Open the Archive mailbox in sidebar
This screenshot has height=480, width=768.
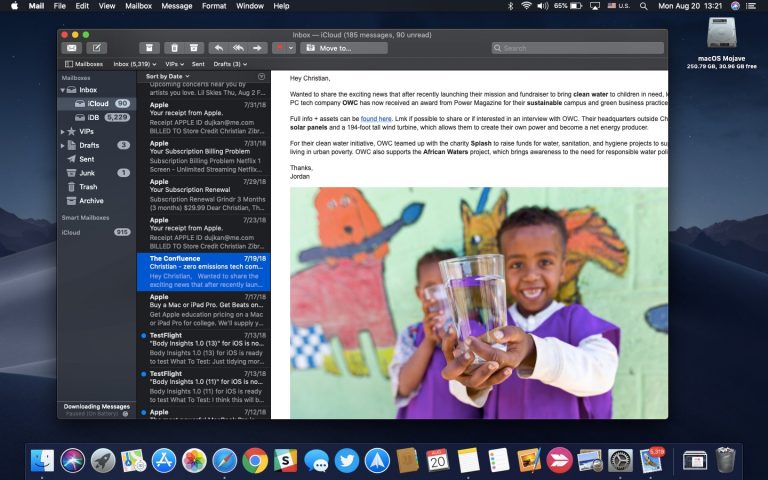(97, 201)
